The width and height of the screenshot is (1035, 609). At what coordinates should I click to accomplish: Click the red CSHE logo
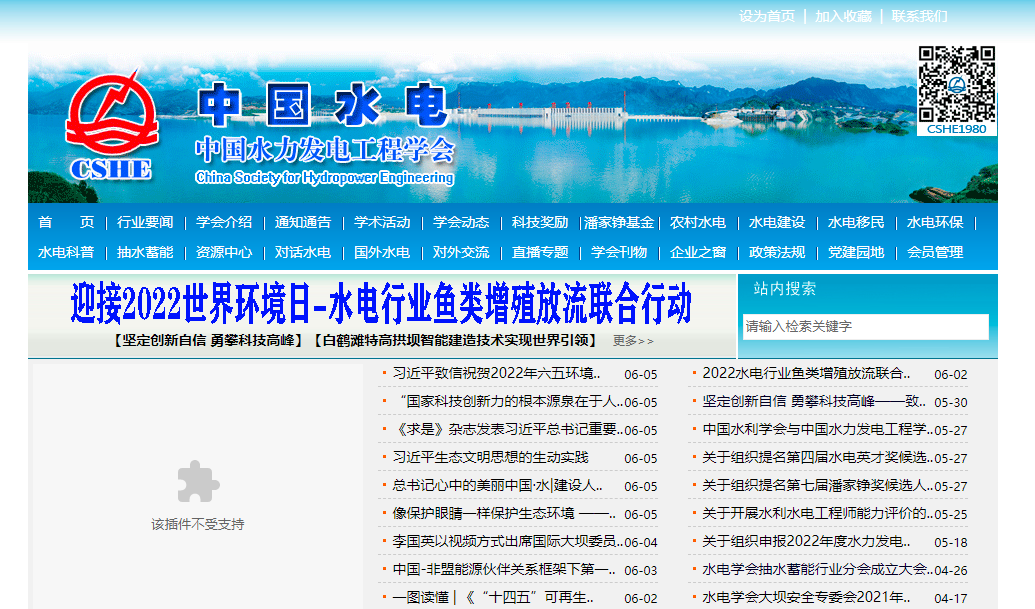click(112, 125)
